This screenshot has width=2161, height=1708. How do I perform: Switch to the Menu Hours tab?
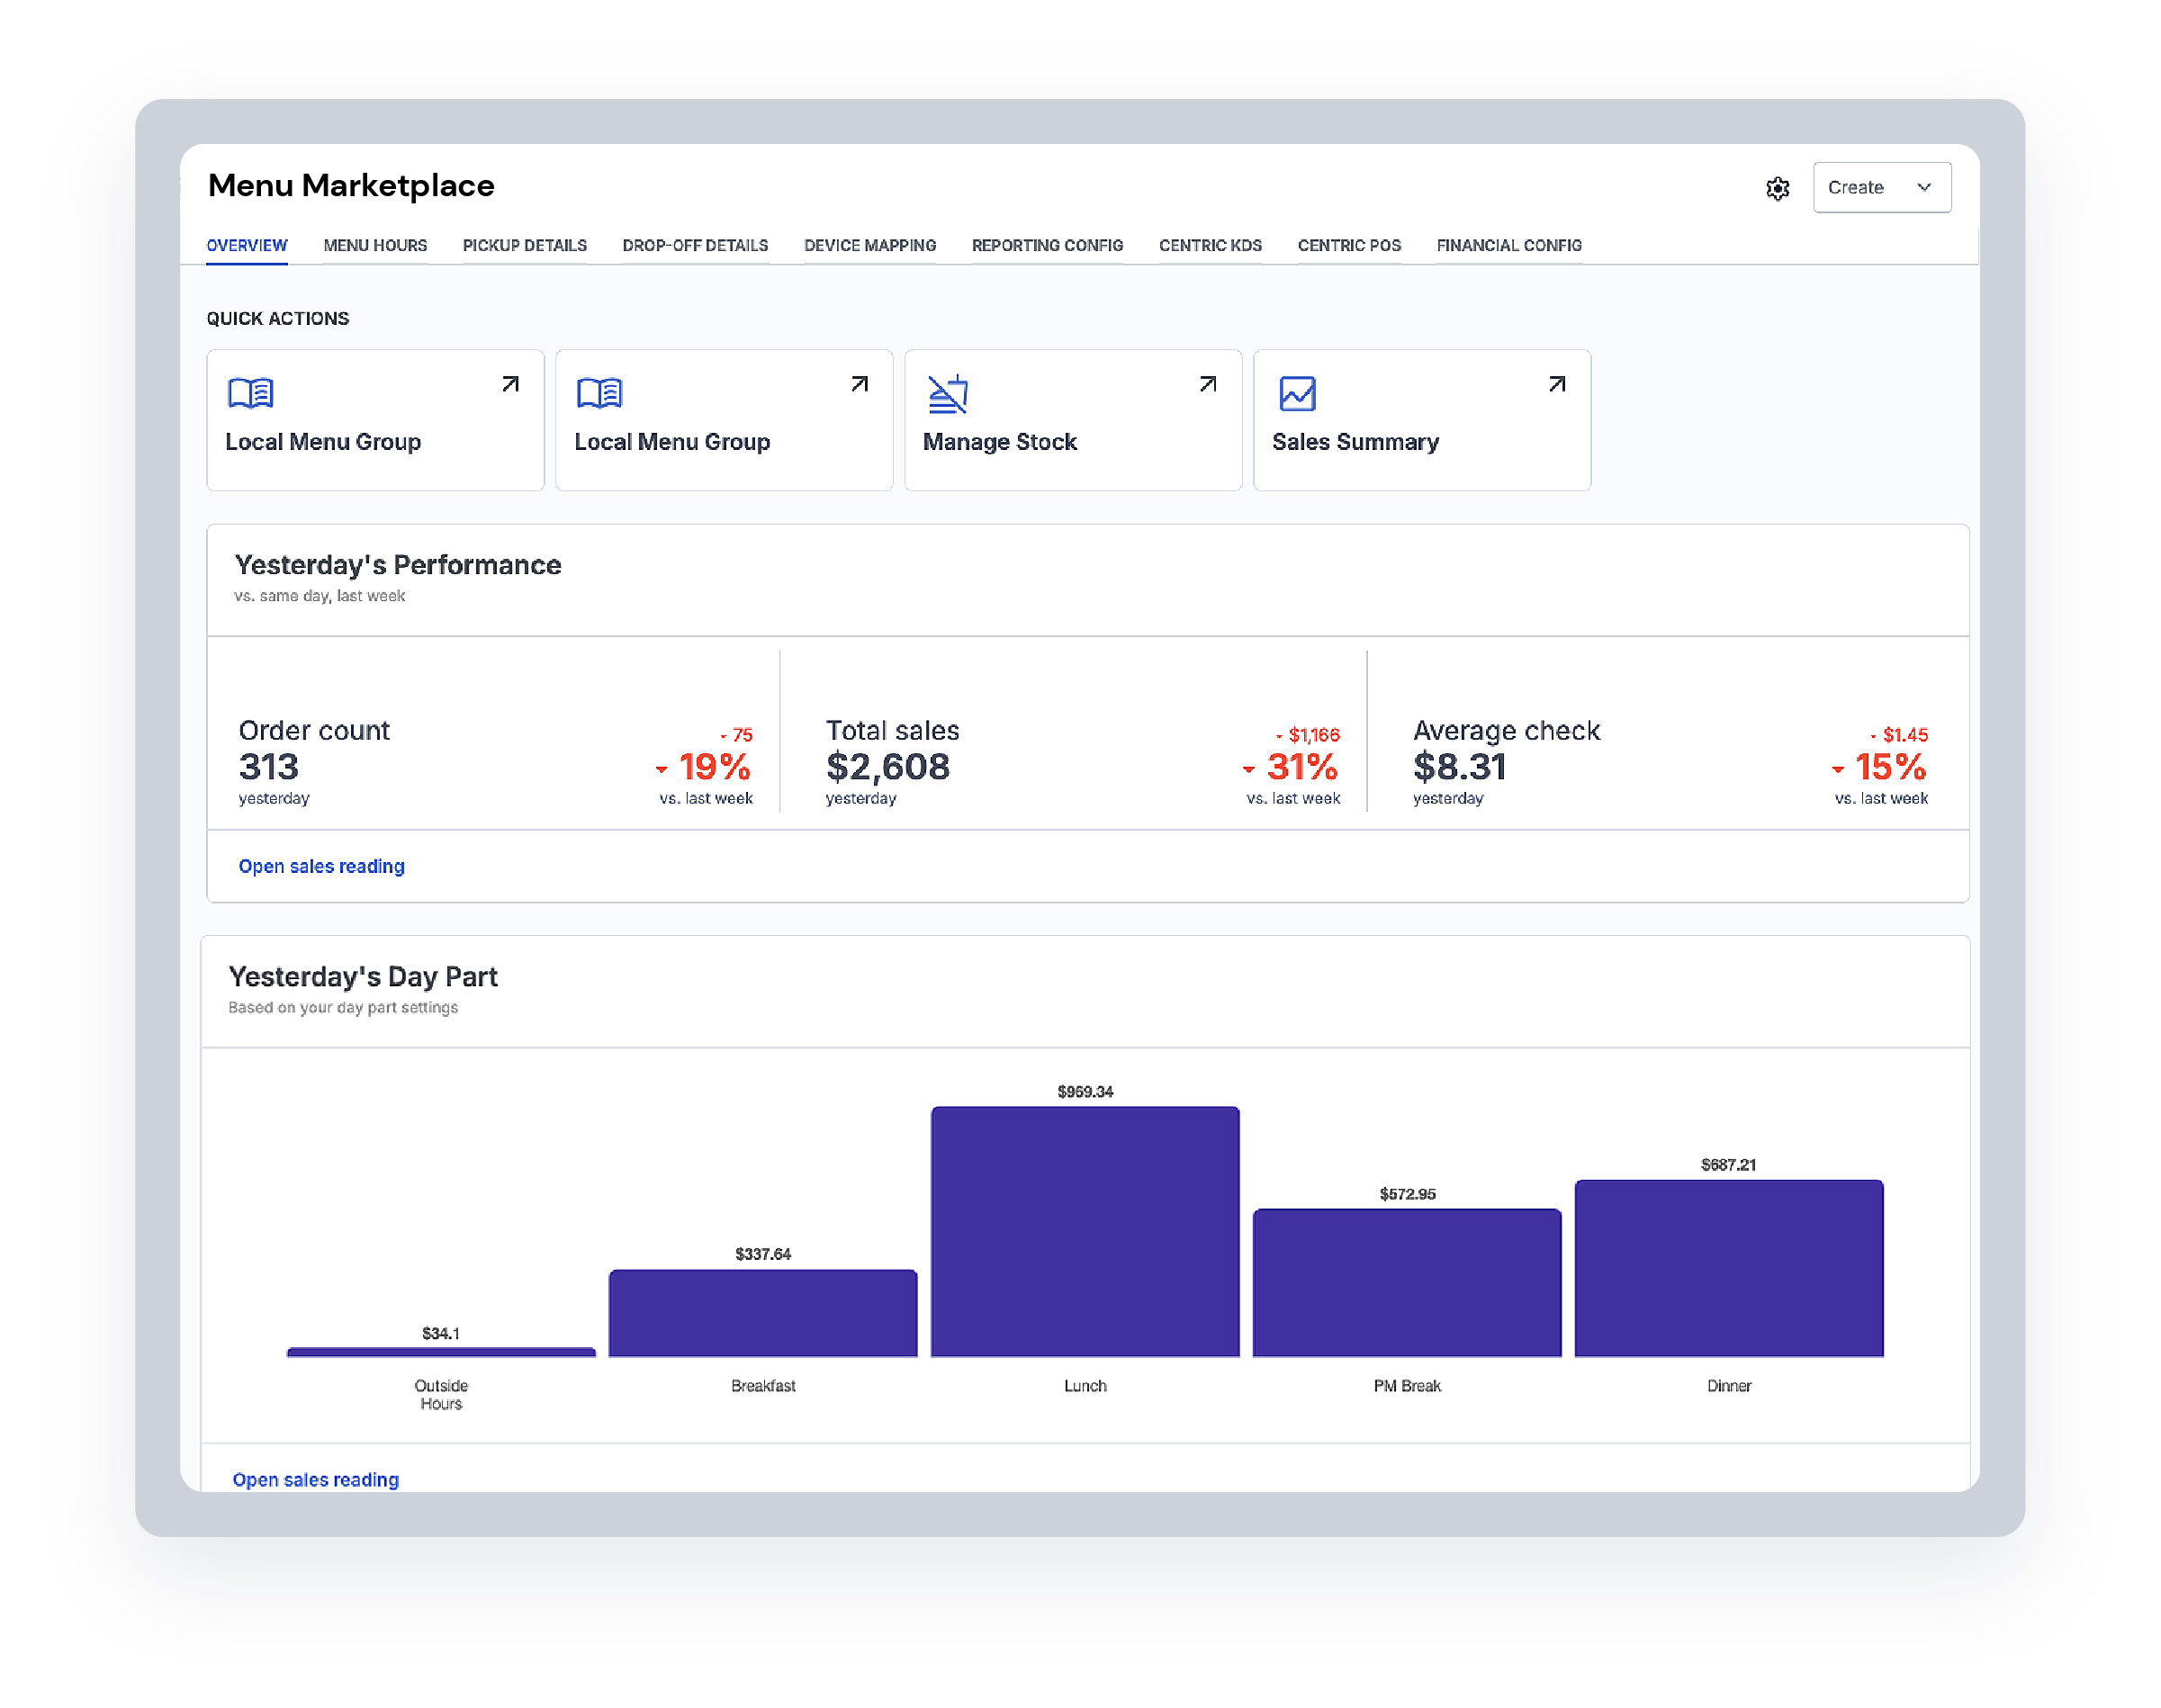pos(375,245)
